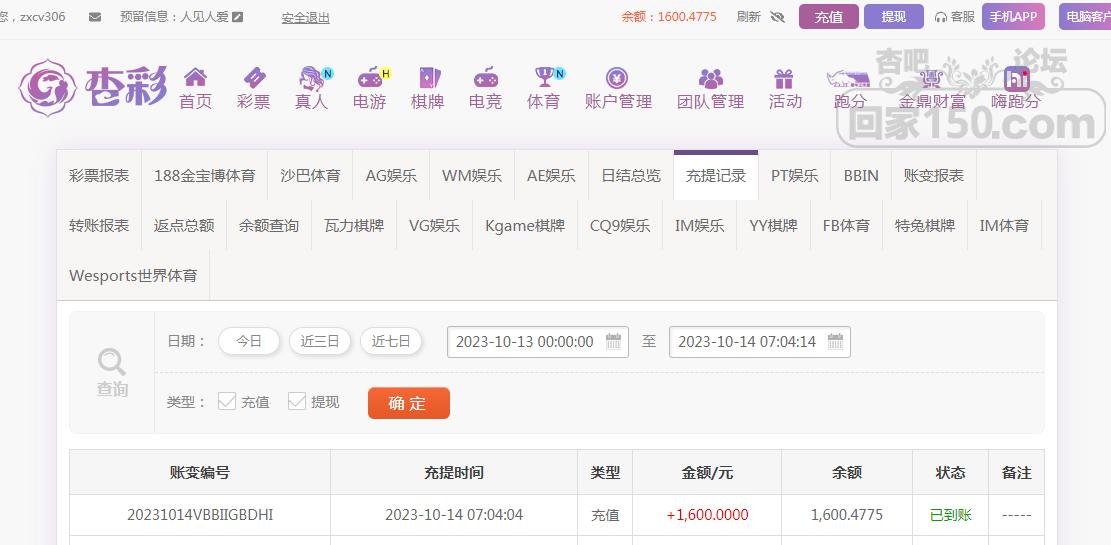Open the 嗨跑分 hi icon
This screenshot has width=1111, height=545.
tap(1017, 78)
